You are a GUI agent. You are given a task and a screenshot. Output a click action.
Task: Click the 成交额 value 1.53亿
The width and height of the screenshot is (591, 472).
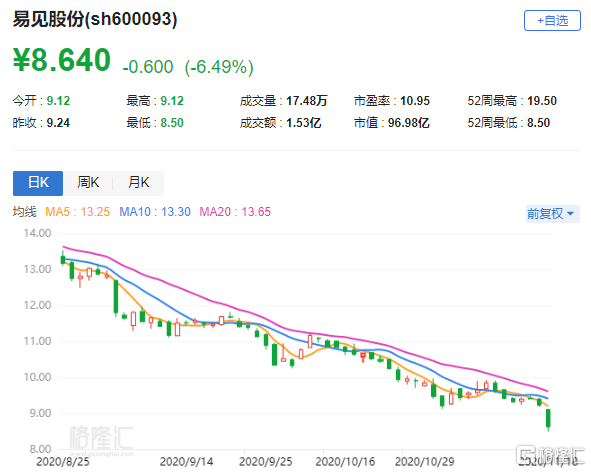303,123
